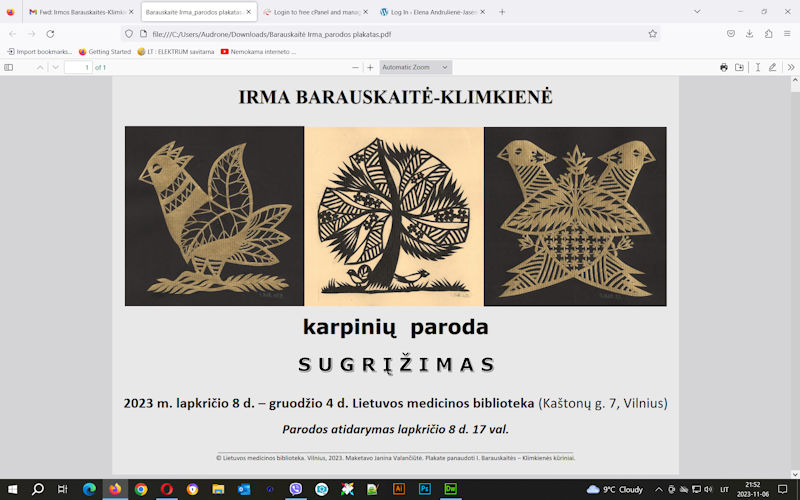Select the PDF text annotation tool
The height and width of the screenshot is (500, 800).
click(x=758, y=67)
